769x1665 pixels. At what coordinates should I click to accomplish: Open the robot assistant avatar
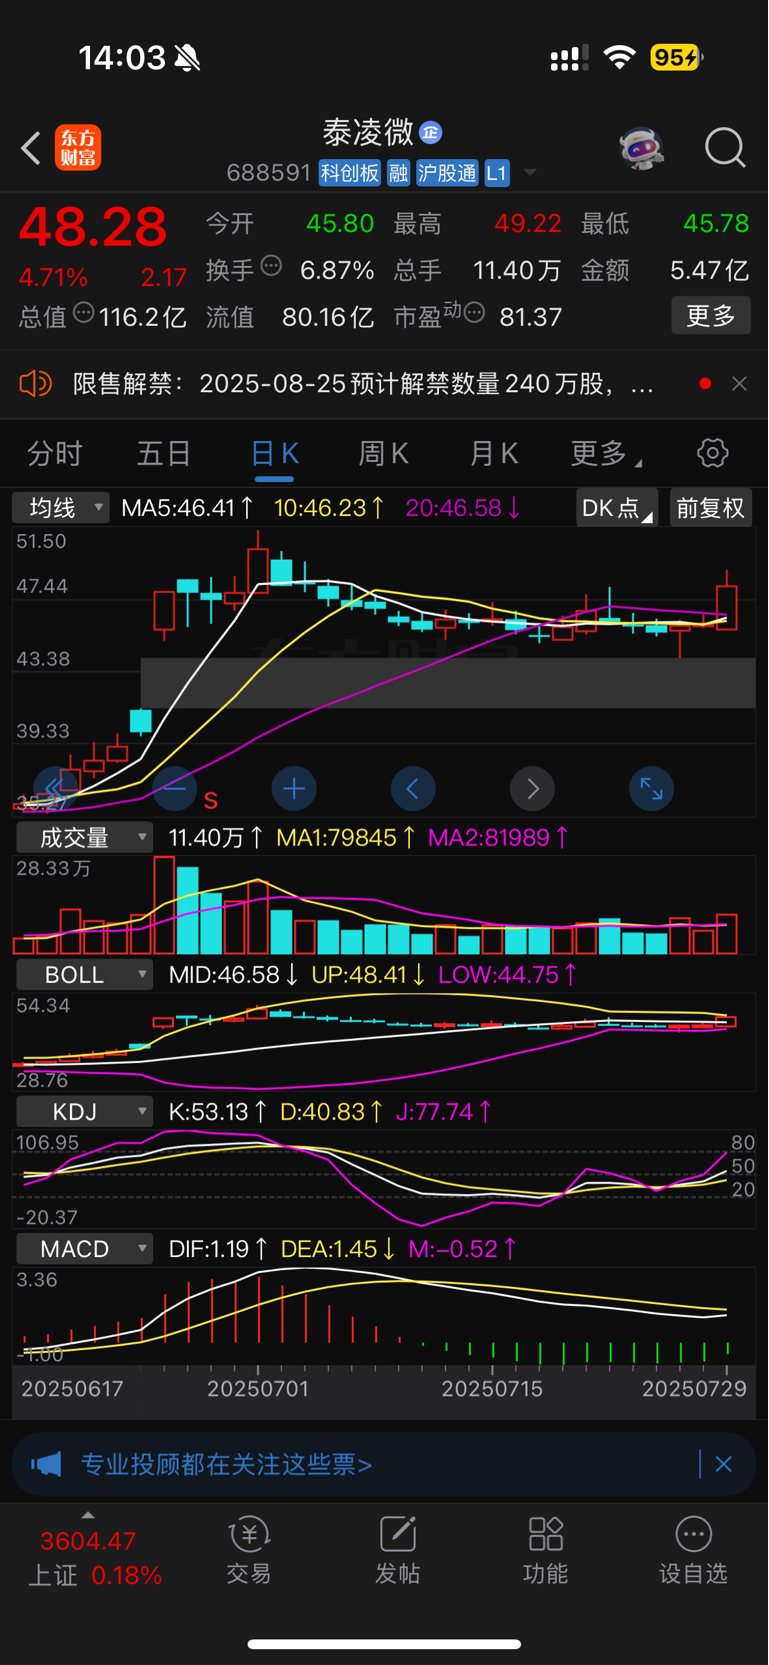[x=641, y=148]
